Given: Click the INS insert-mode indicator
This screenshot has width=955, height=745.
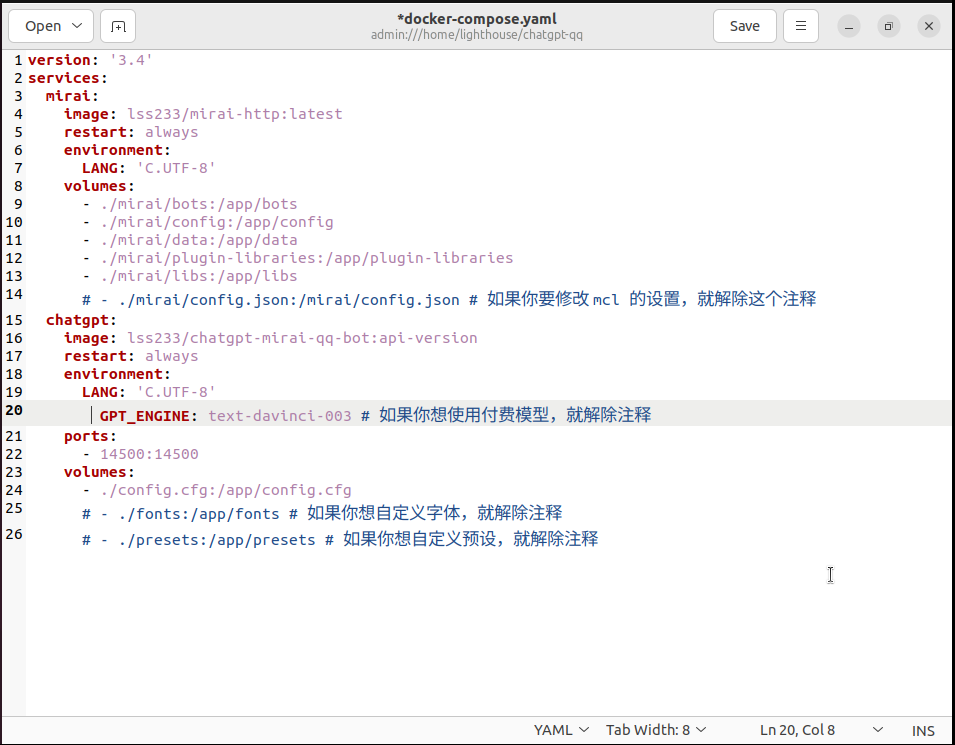Looking at the screenshot, I should (x=923, y=730).
